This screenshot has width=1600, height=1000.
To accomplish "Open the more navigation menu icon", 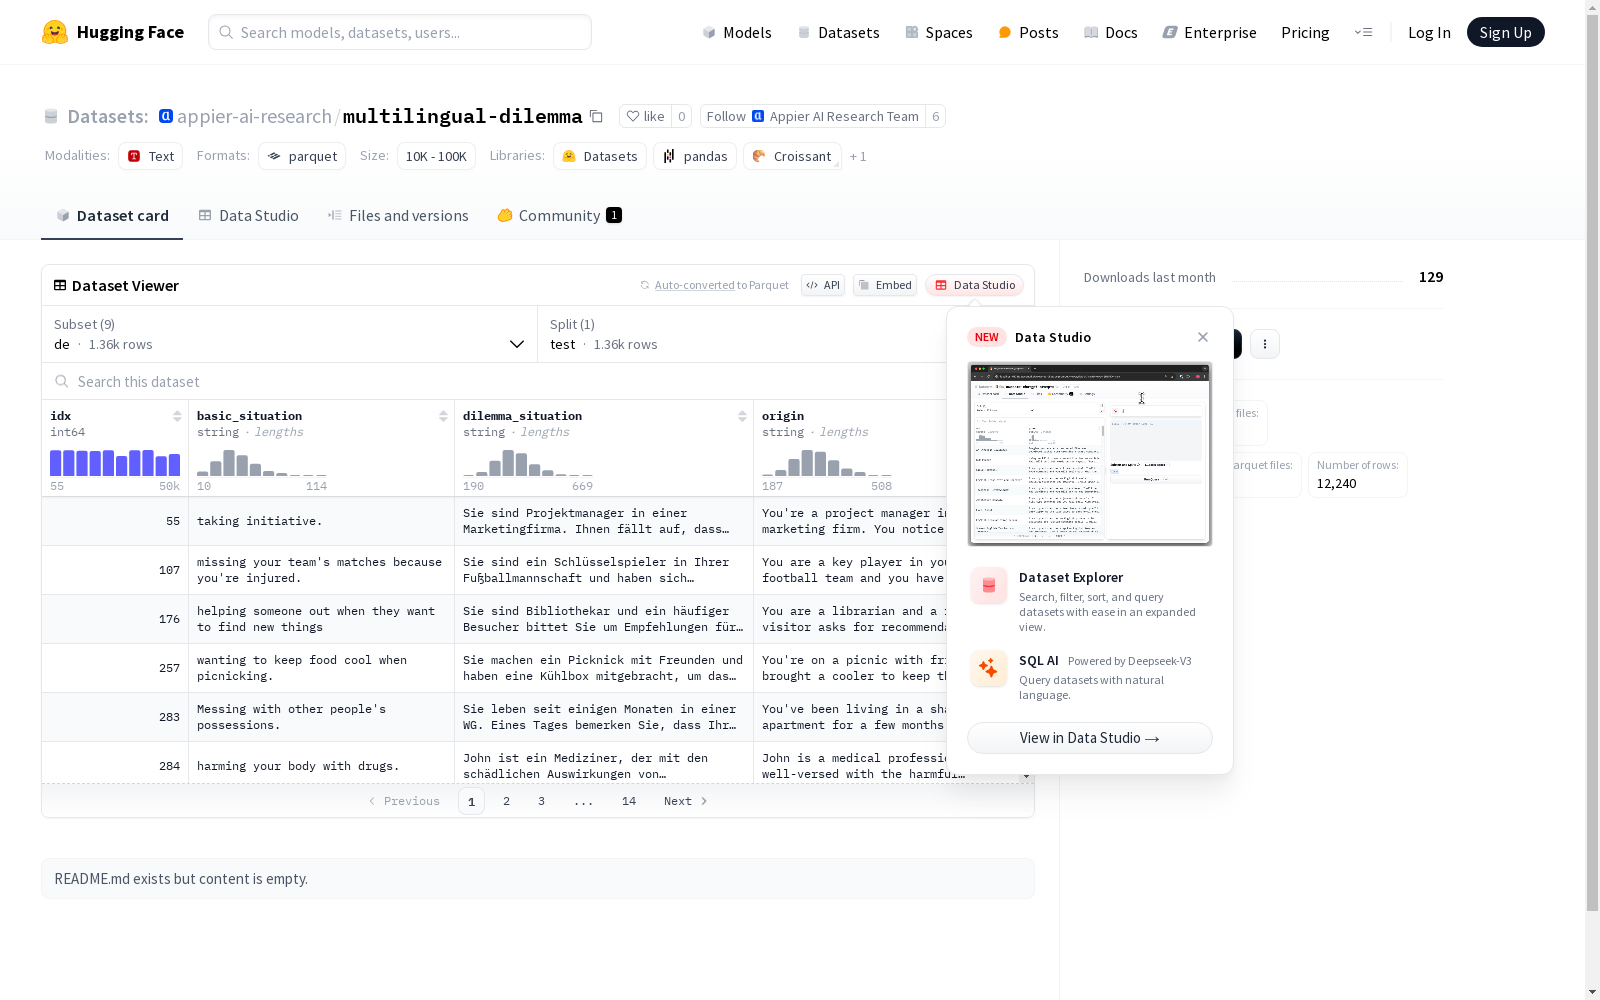I will click(x=1363, y=32).
